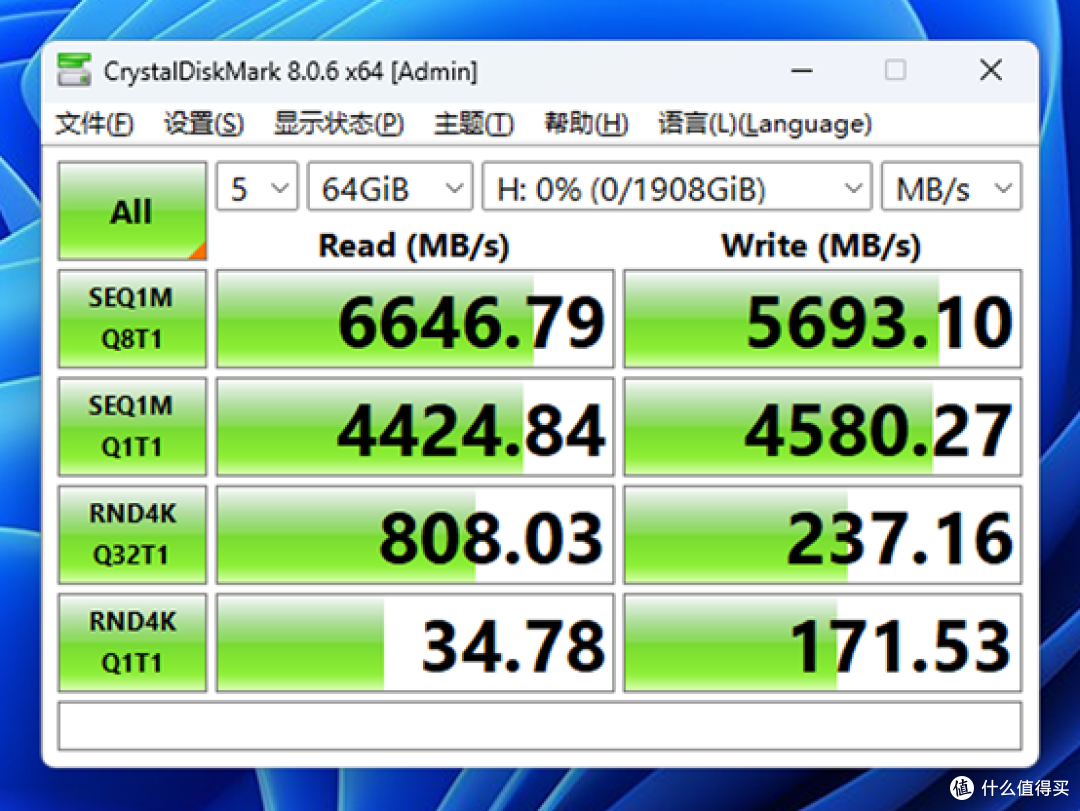Click the CrystalDiskMark app icon in title bar

(74, 70)
